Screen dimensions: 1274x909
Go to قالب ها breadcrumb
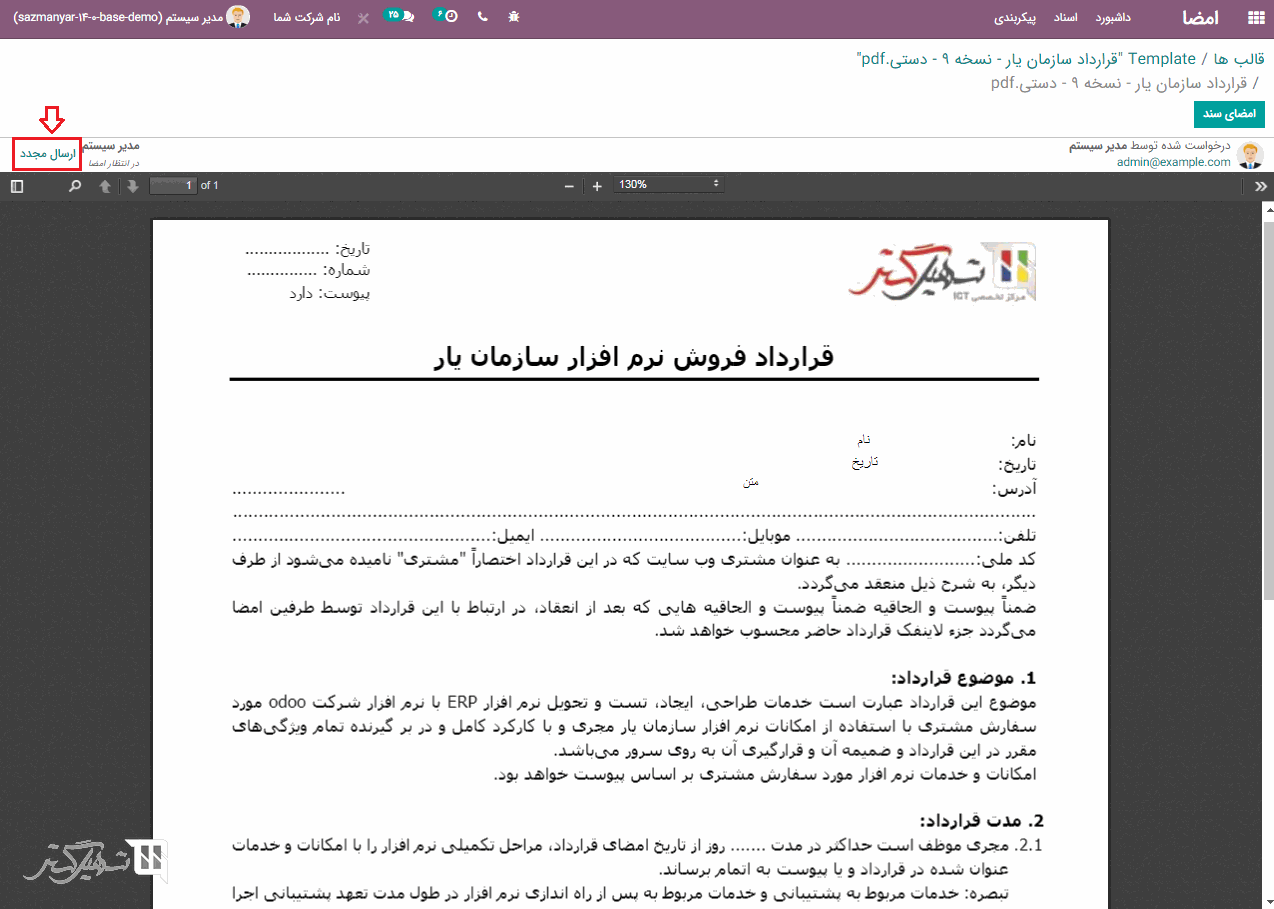tap(1240, 59)
